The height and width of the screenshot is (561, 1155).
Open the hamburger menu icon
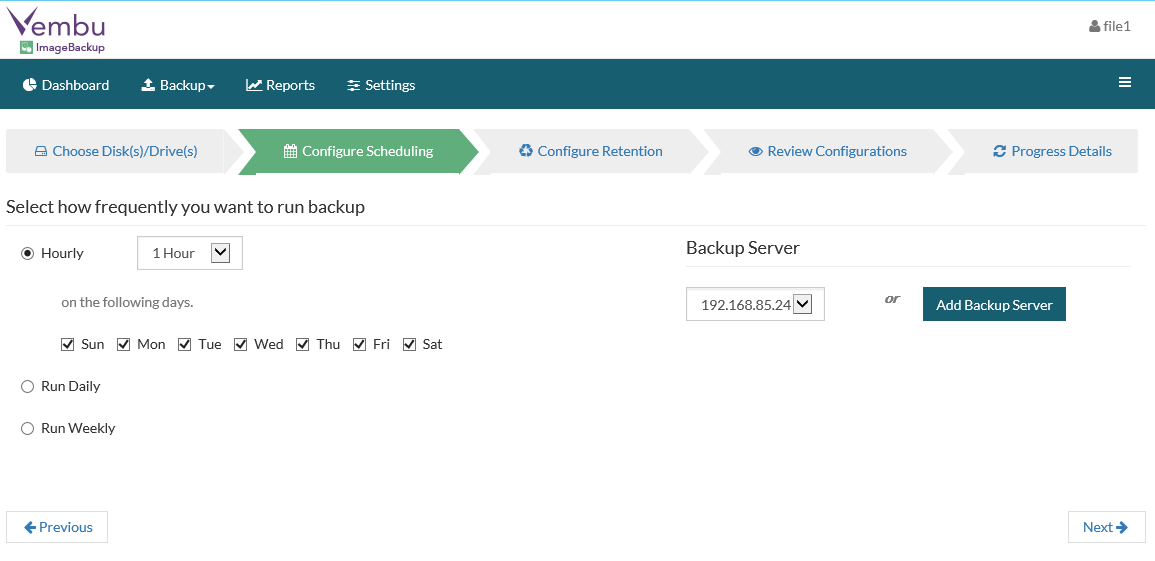[1125, 83]
